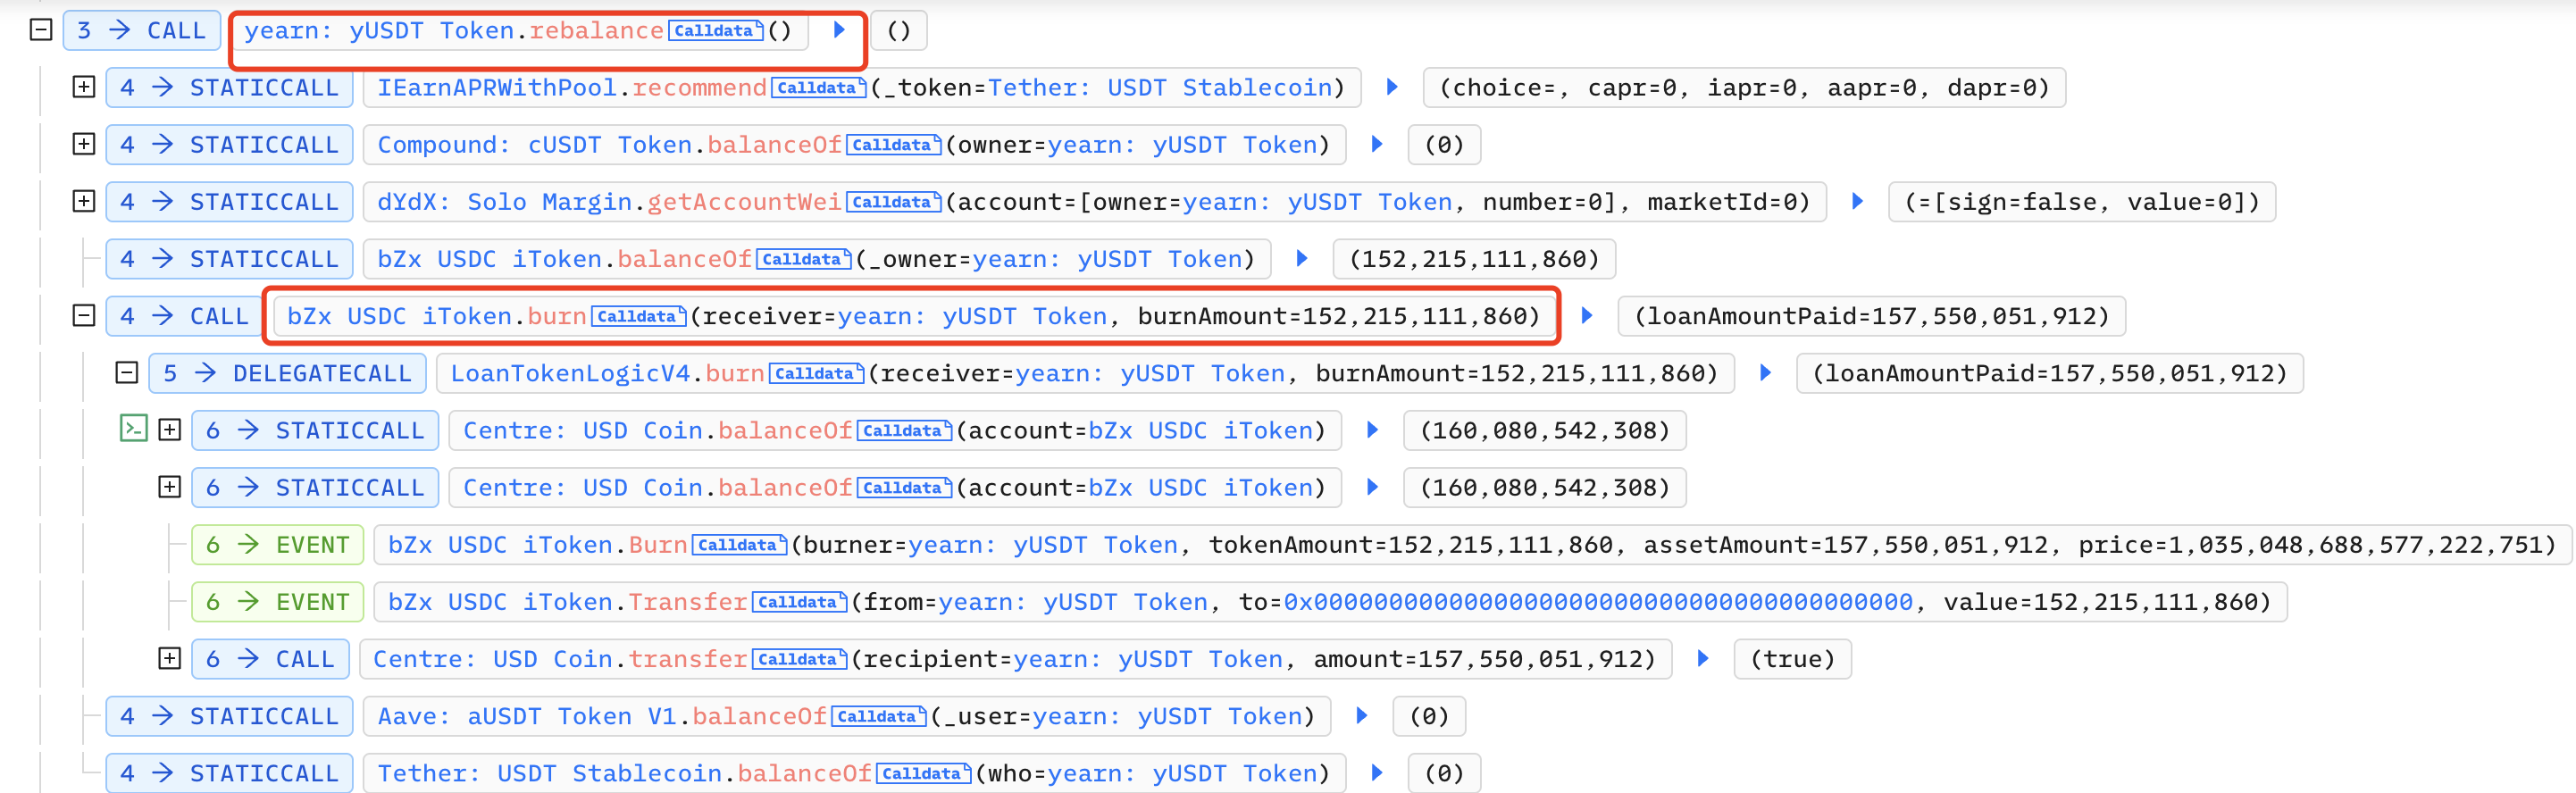Collapse the bZx USDC iToken.burn CALL node
The width and height of the screenshot is (2576, 793).
pyautogui.click(x=84, y=315)
